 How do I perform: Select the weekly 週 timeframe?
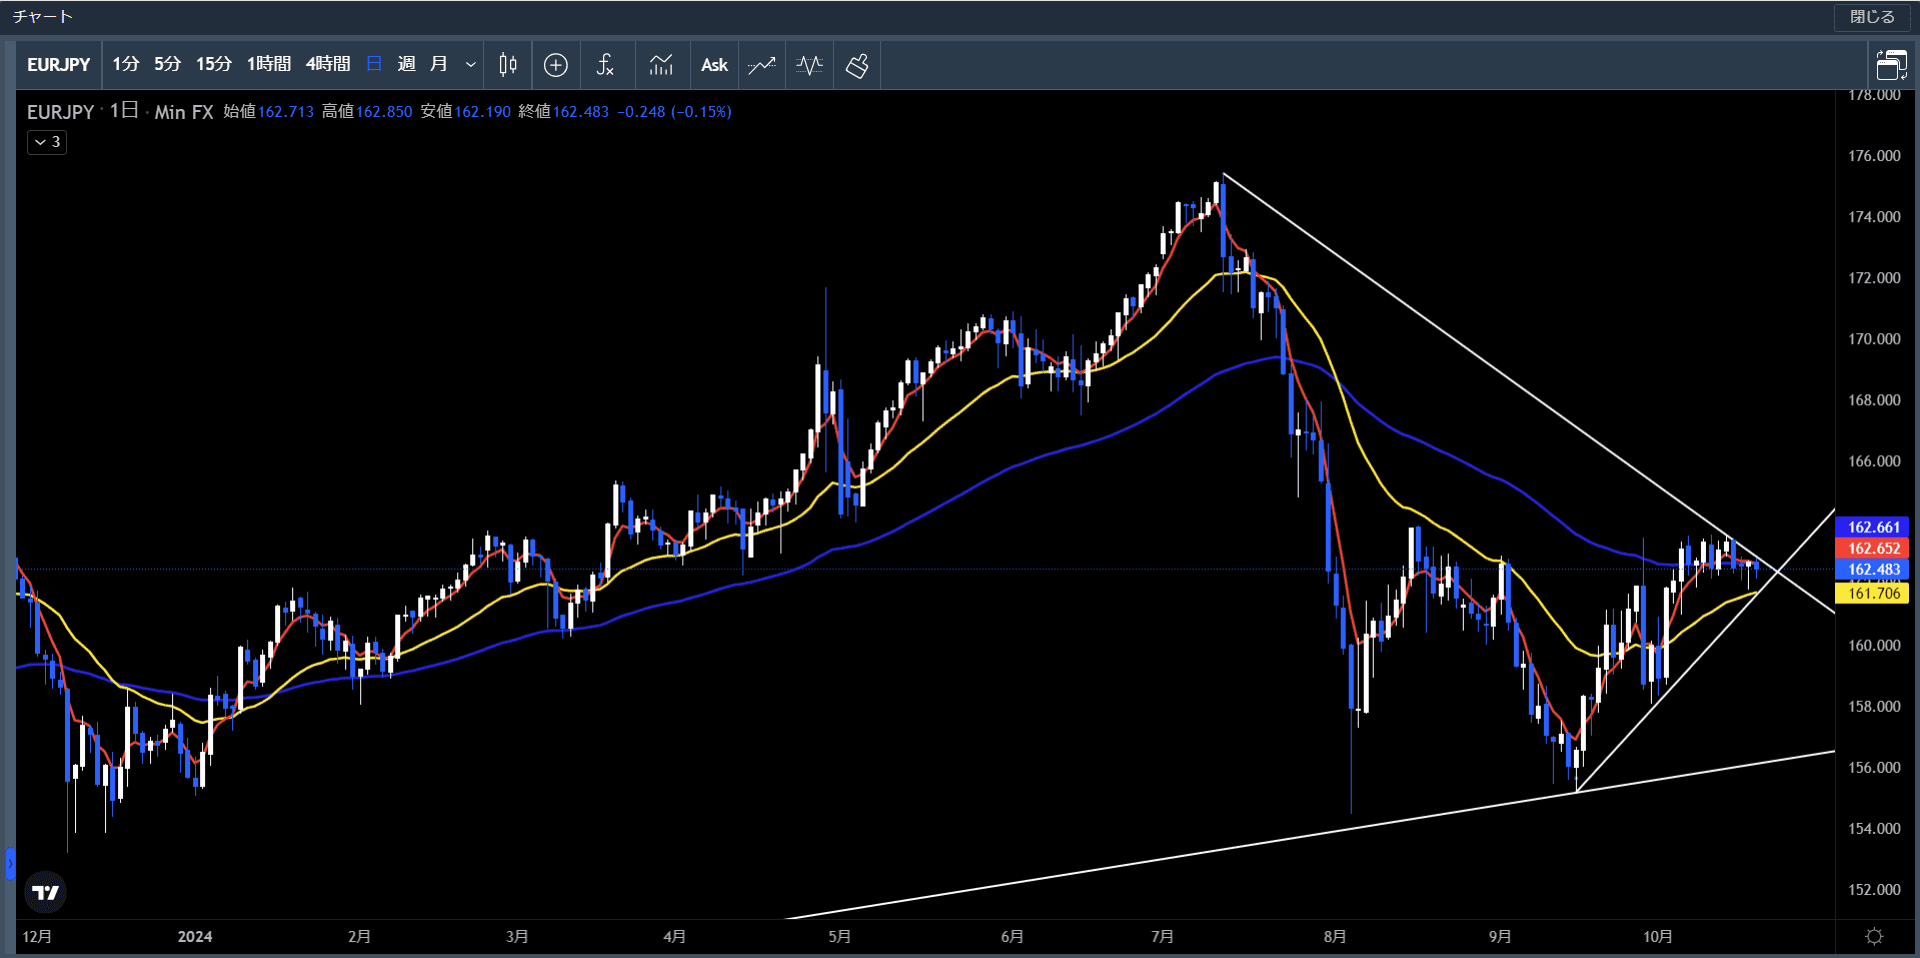[x=407, y=65]
